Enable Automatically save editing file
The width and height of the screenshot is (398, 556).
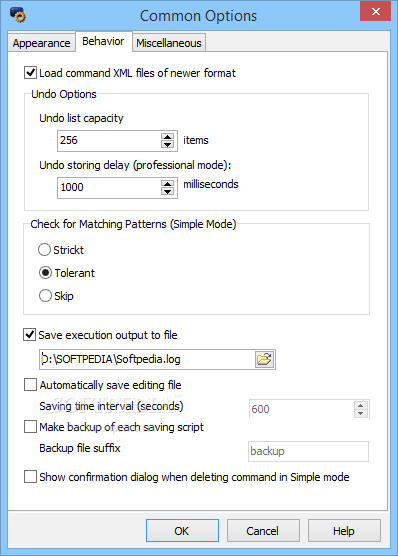pyautogui.click(x=30, y=385)
